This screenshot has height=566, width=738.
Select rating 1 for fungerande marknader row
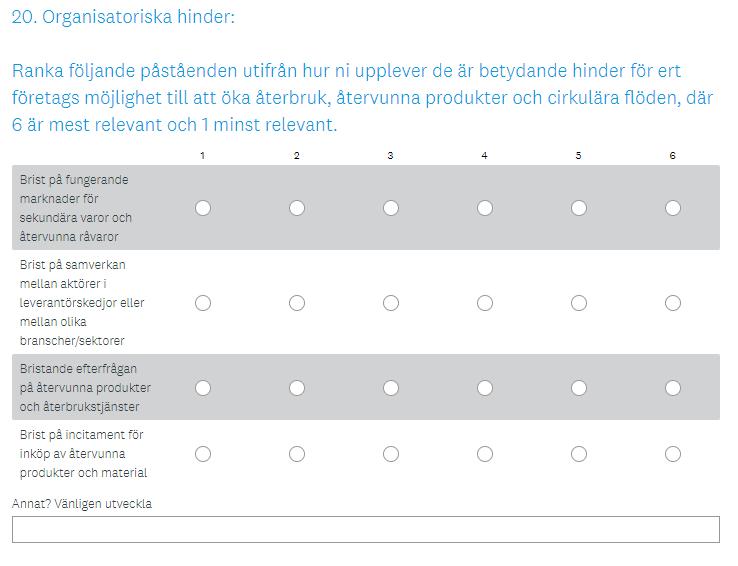(203, 208)
